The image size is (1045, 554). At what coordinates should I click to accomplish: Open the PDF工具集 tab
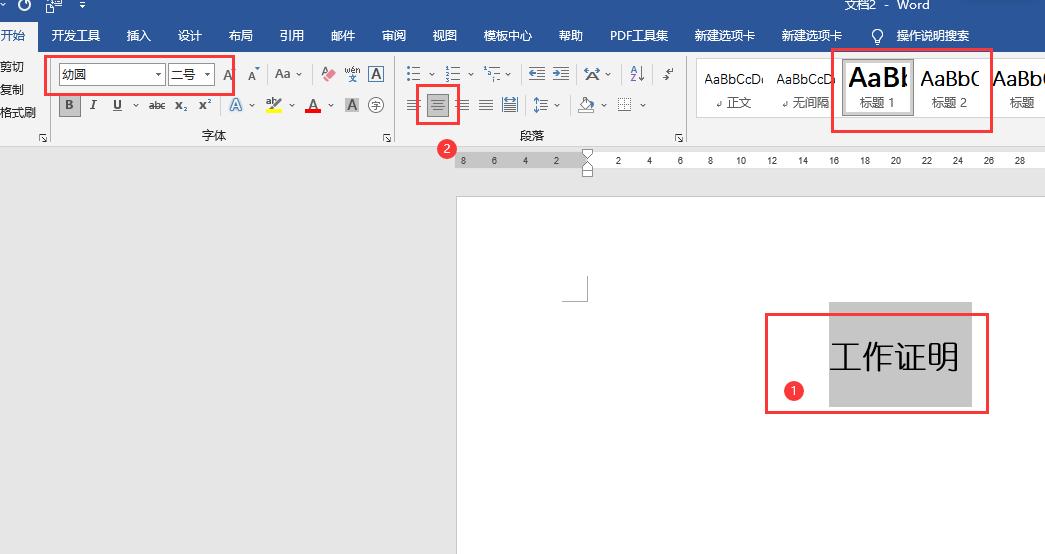[x=638, y=36]
